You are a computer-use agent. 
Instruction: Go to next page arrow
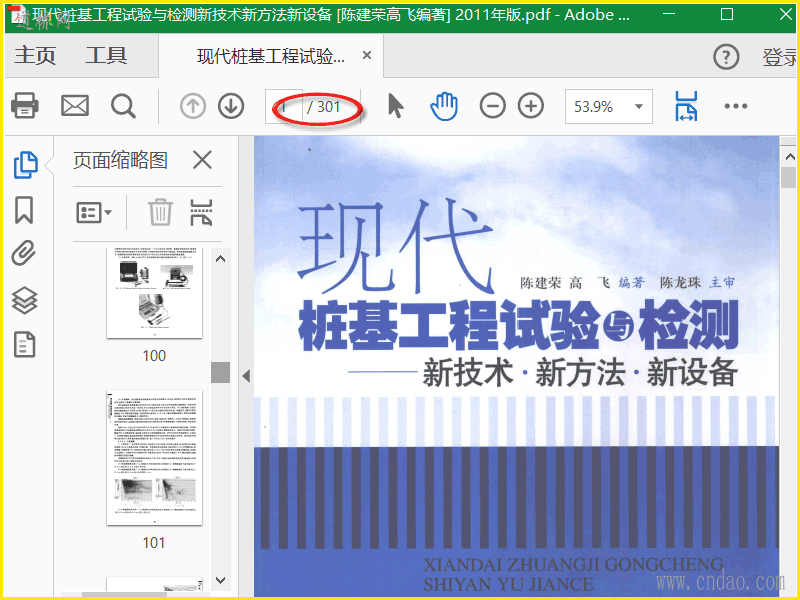tap(231, 106)
